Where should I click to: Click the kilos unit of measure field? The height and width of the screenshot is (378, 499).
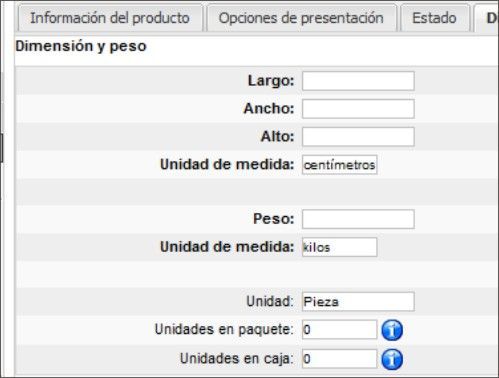(340, 247)
